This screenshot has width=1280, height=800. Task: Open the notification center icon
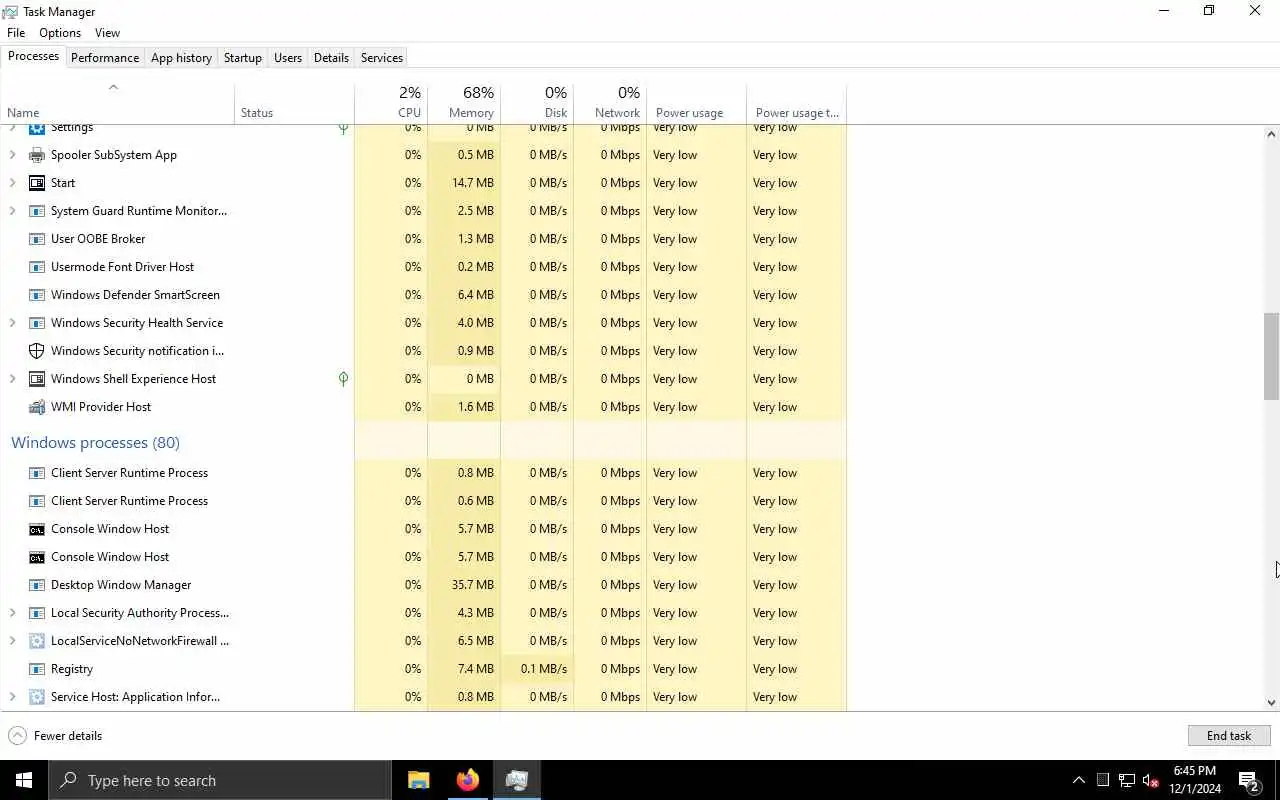click(1248, 780)
